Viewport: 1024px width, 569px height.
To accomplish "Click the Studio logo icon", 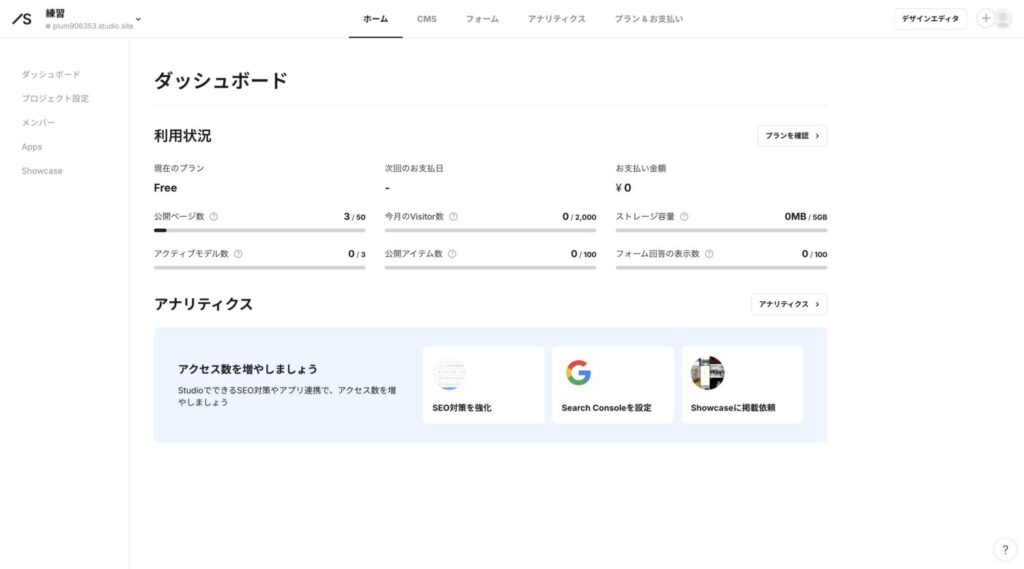I will [x=22, y=19].
